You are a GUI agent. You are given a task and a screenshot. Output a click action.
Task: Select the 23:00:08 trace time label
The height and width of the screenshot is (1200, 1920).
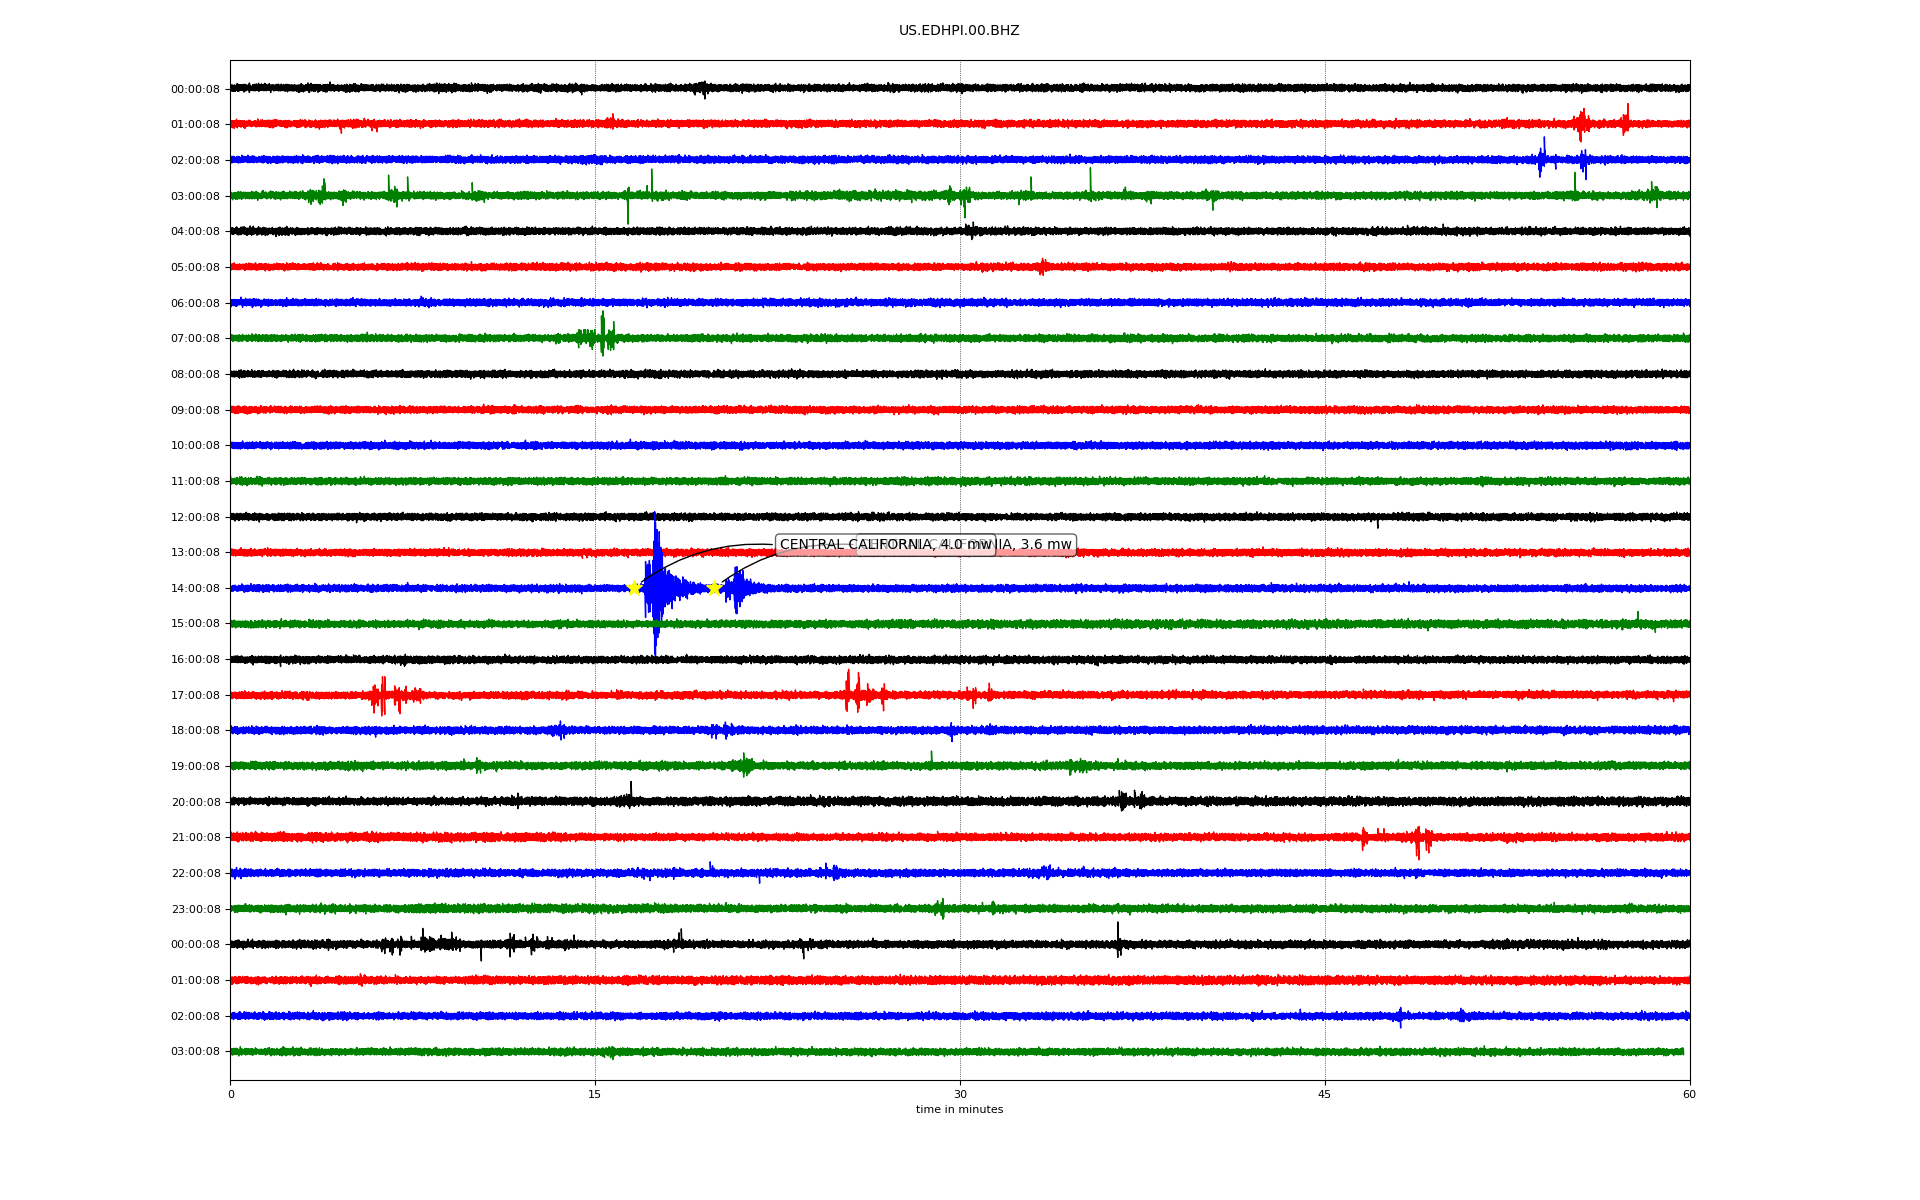(x=195, y=909)
